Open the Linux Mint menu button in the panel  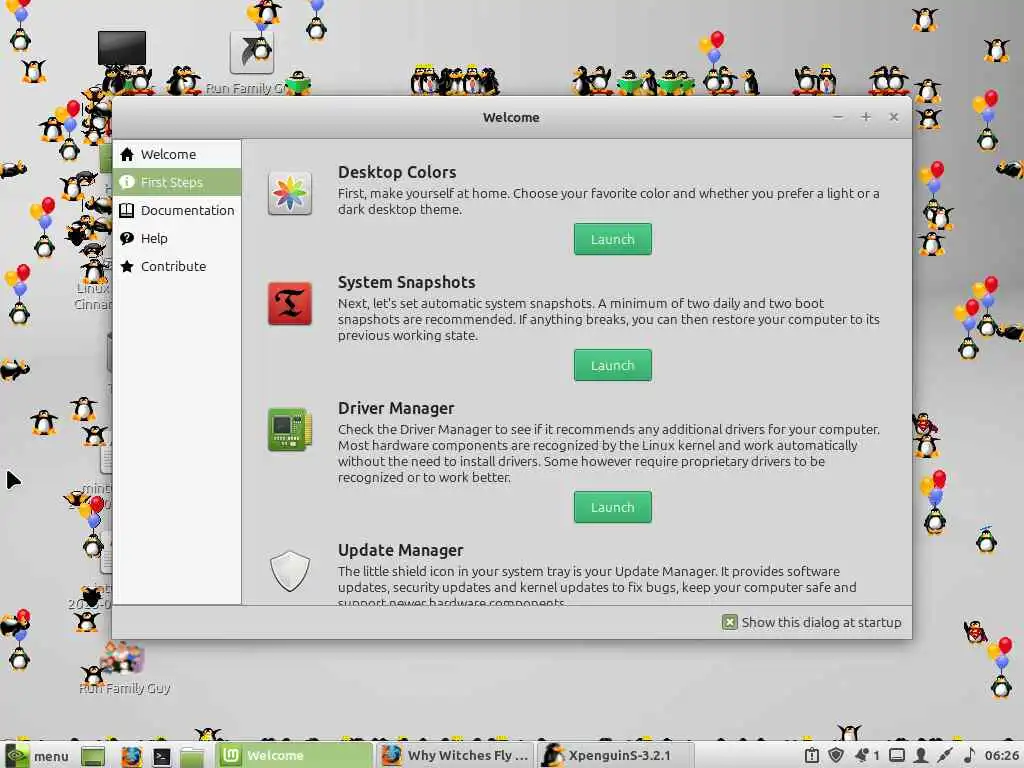(x=37, y=756)
